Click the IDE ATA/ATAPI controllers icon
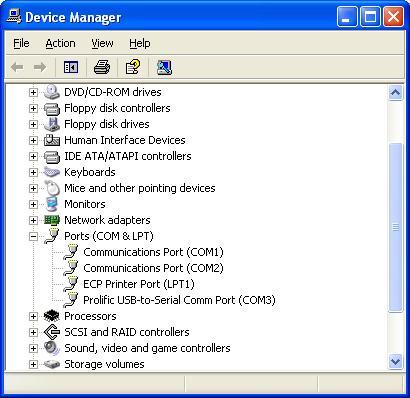 pos(52,156)
